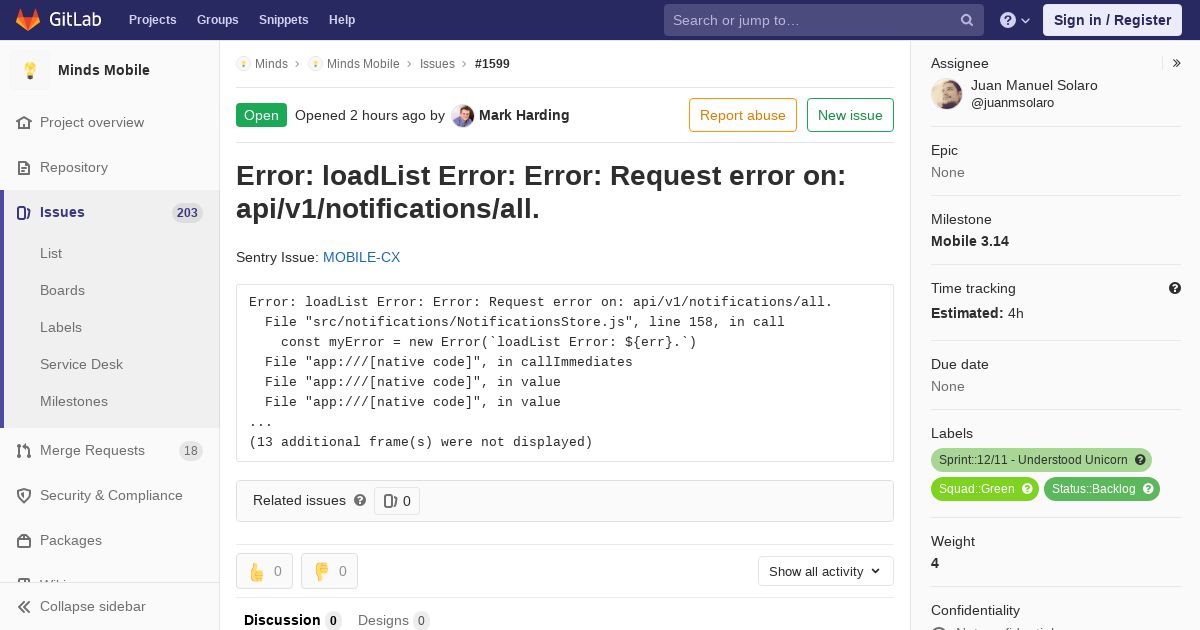Viewport: 1200px width, 630px height.
Task: Open the Groups top menu
Action: coord(217,20)
